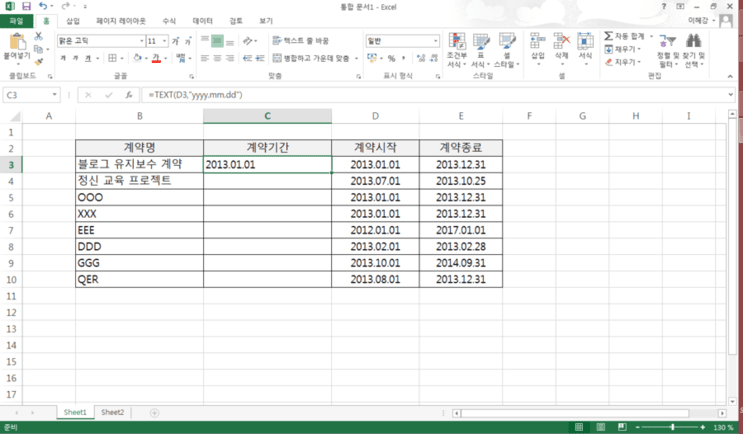Open the number format dropdown (일반)

click(435, 41)
